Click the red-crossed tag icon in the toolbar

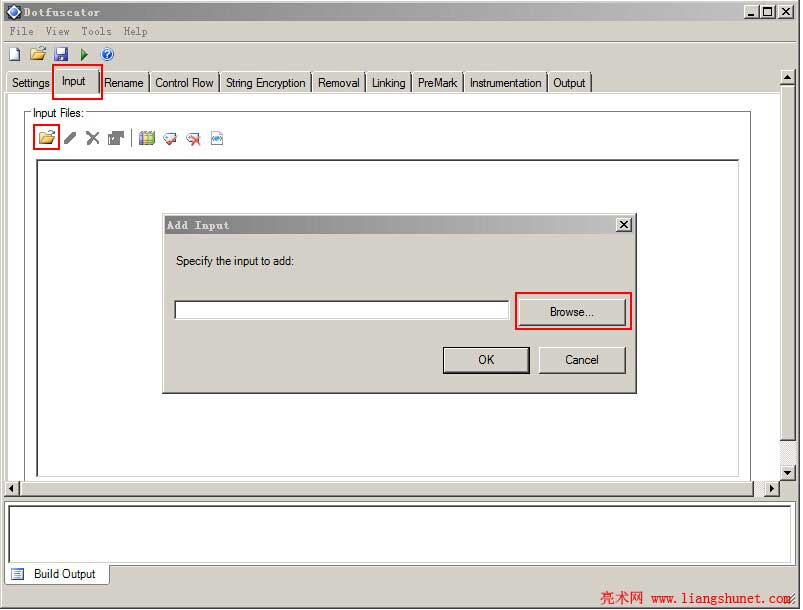pyautogui.click(x=194, y=138)
